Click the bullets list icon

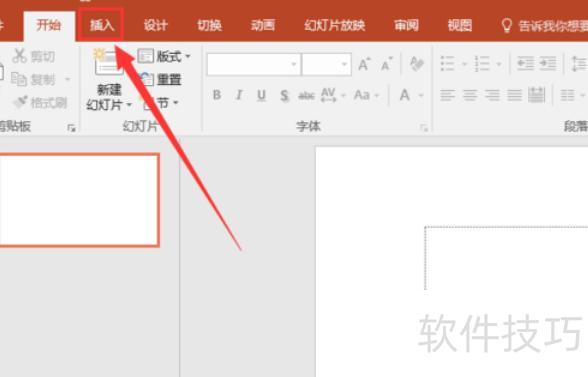448,64
